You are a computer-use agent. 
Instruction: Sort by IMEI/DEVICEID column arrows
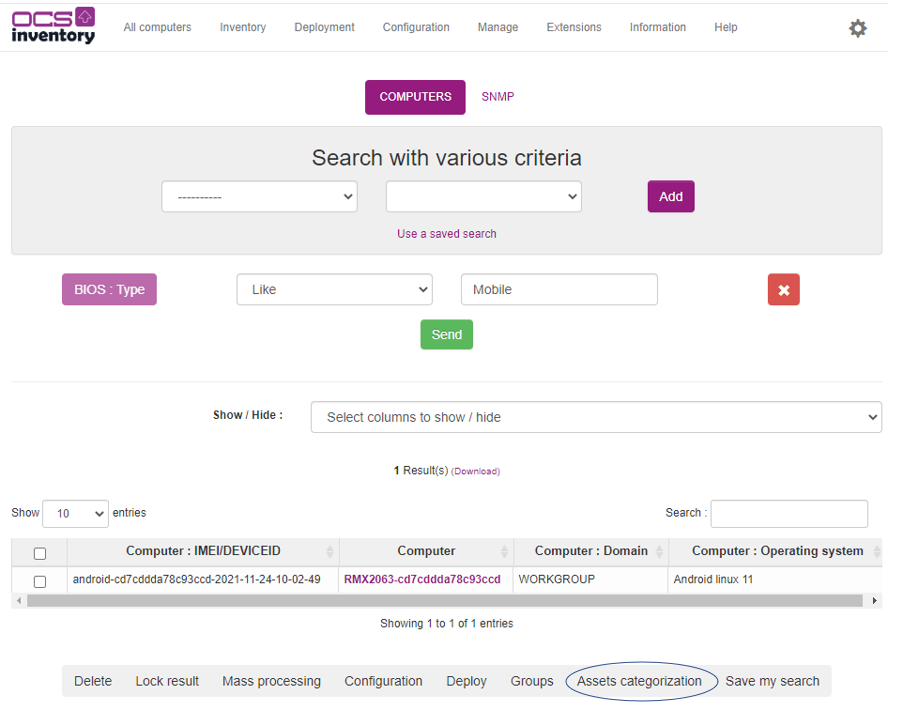(329, 552)
